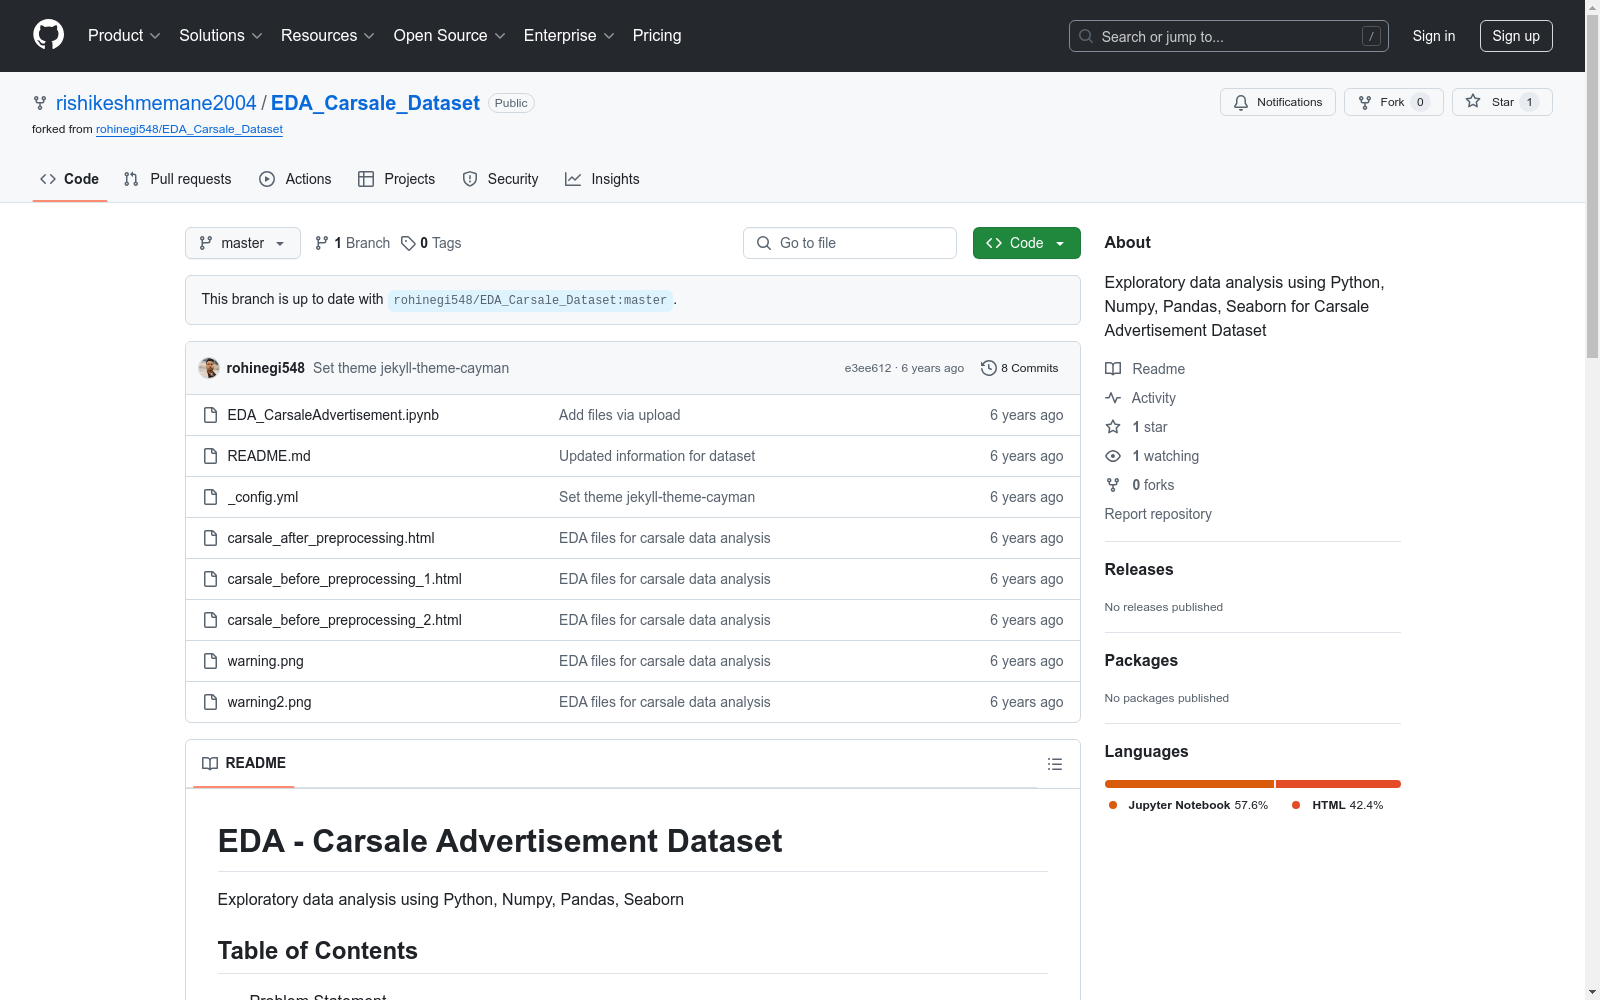Open the Actions tab
1600x1000 pixels.
coord(295,179)
